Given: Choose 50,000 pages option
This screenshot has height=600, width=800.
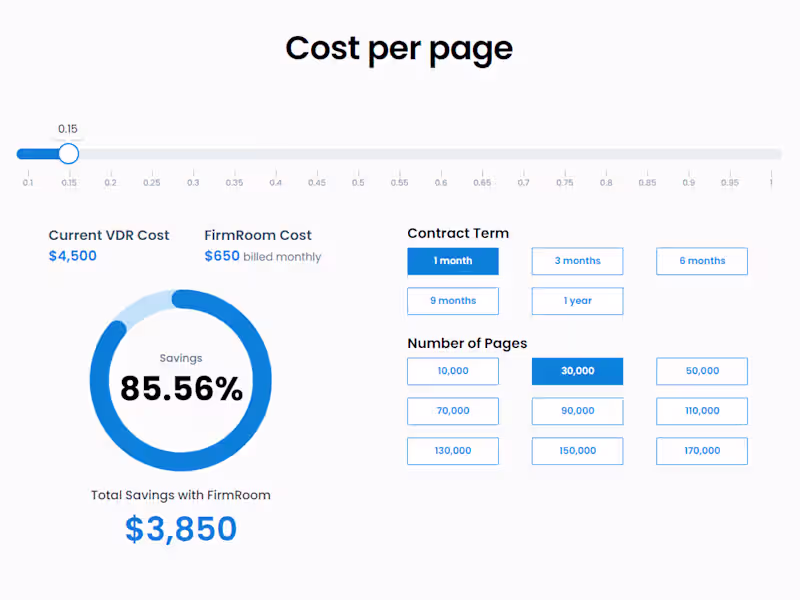Looking at the screenshot, I should [x=702, y=371].
